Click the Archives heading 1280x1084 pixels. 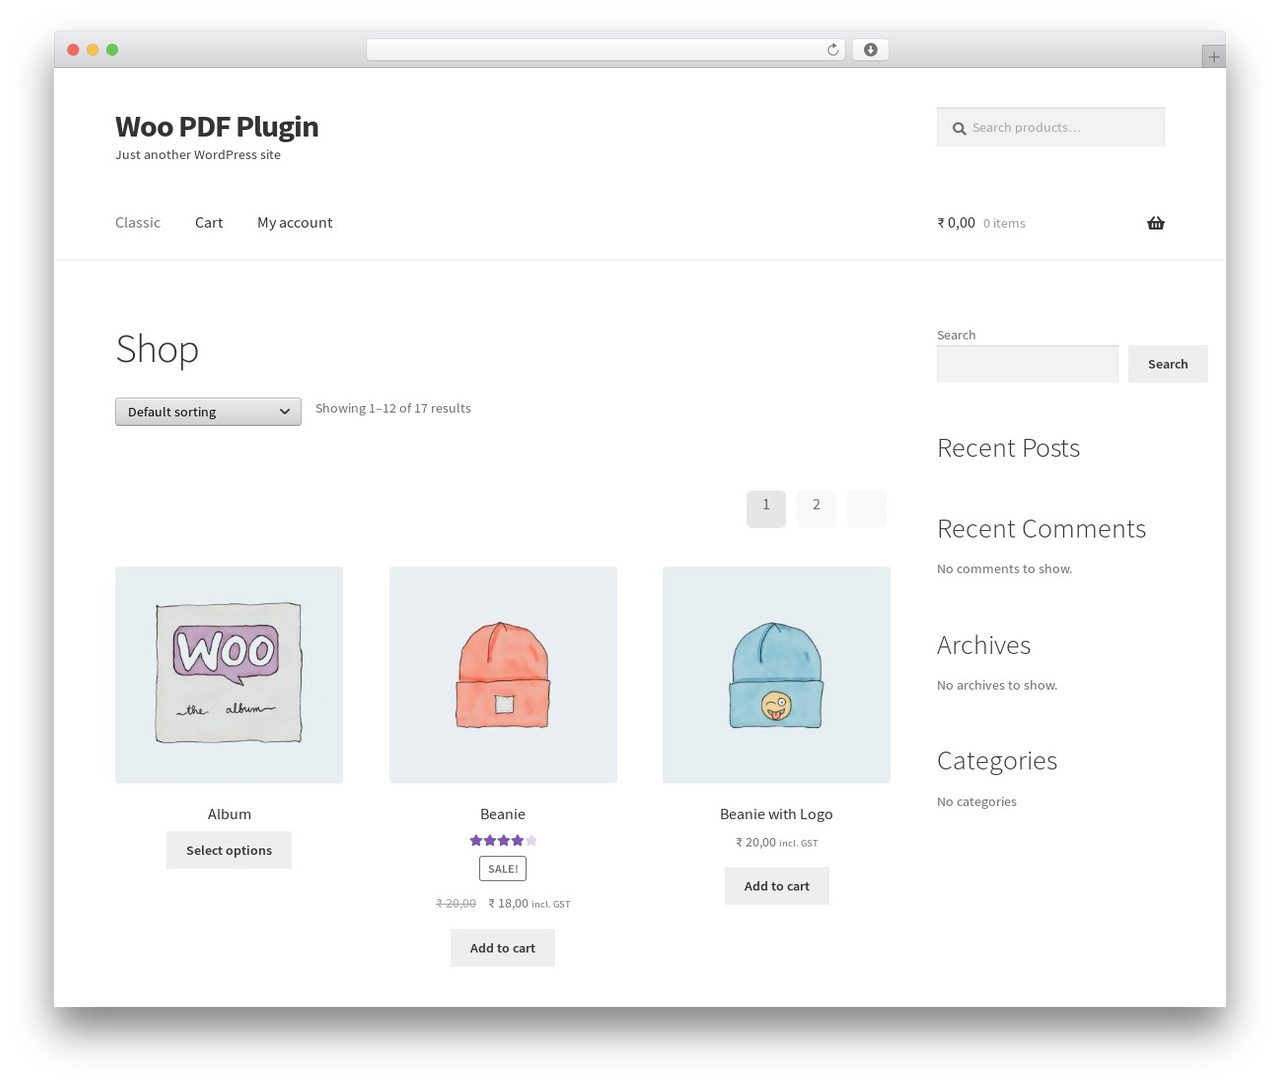[984, 645]
